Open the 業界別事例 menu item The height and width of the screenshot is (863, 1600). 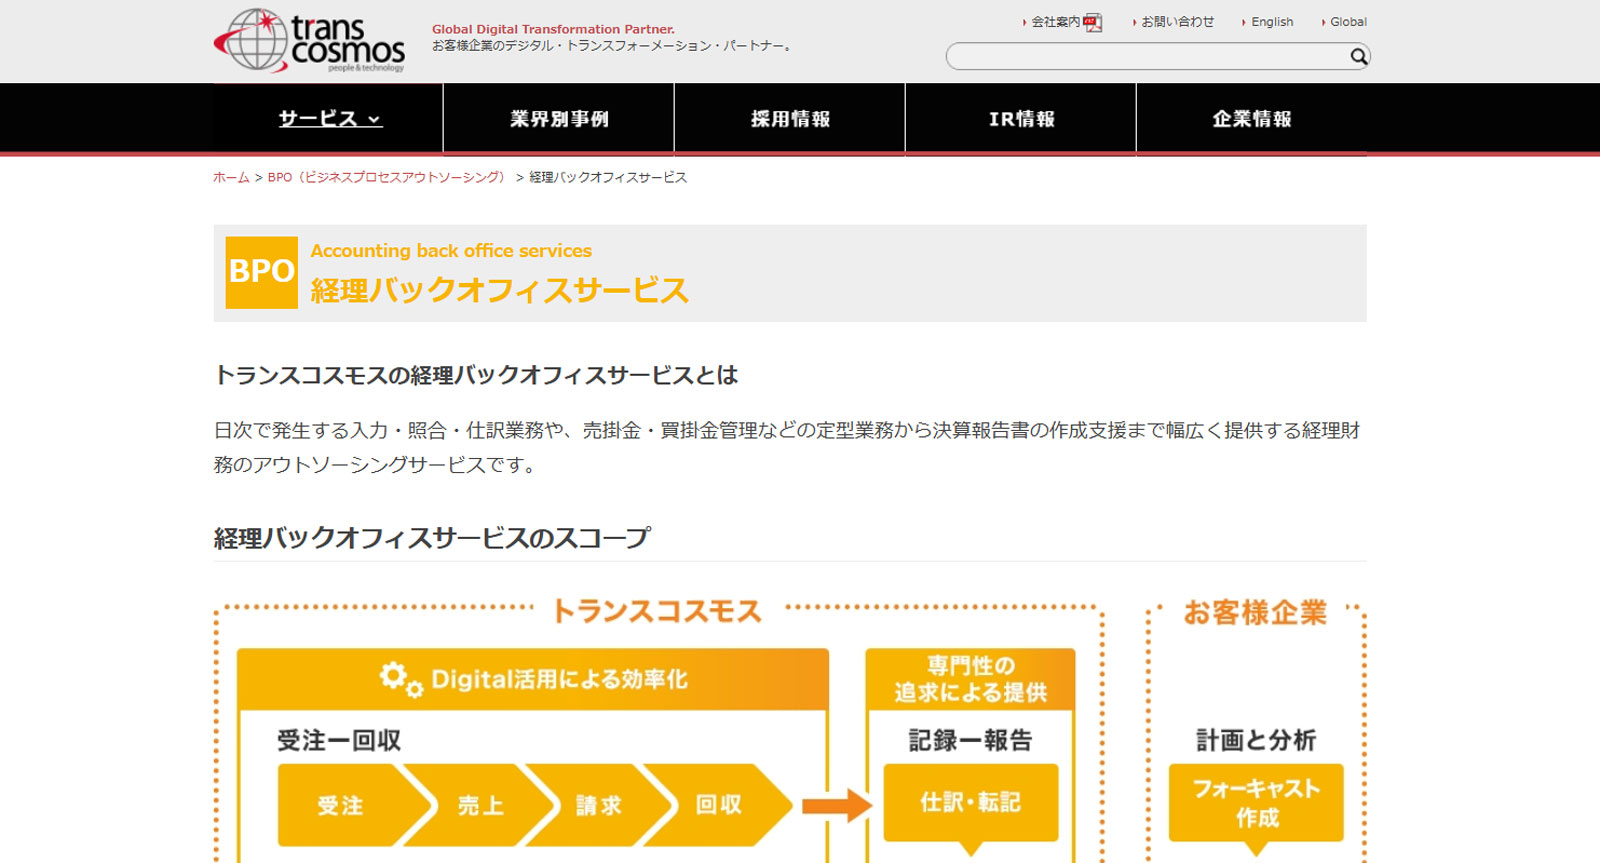(x=559, y=119)
